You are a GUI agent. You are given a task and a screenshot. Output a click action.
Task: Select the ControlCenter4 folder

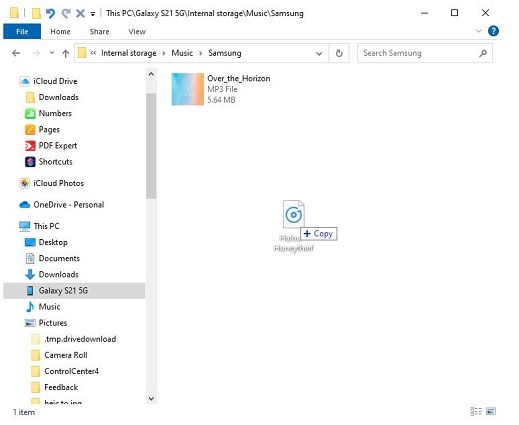71,371
